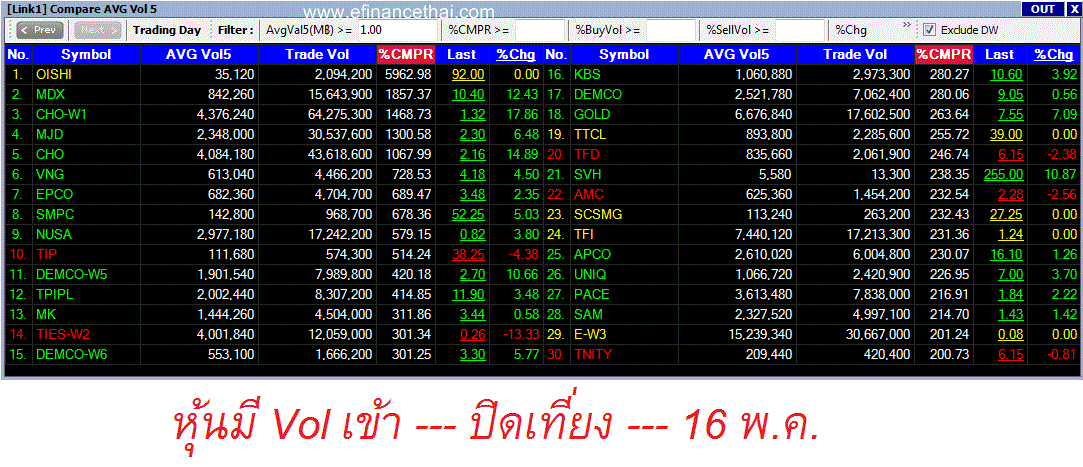Screen dimensions: 1083x467
Task: Click the %CMPR >= filter input
Action: 539,30
